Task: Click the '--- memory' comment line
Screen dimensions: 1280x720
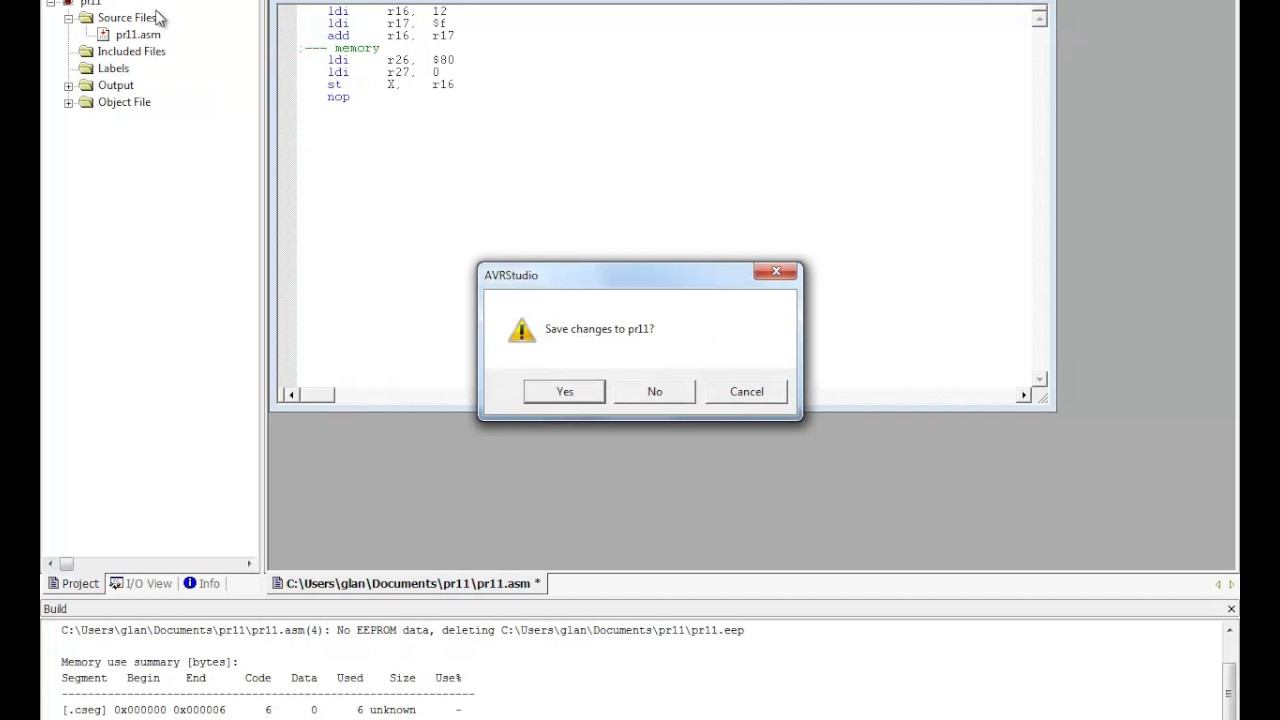Action: (x=340, y=48)
